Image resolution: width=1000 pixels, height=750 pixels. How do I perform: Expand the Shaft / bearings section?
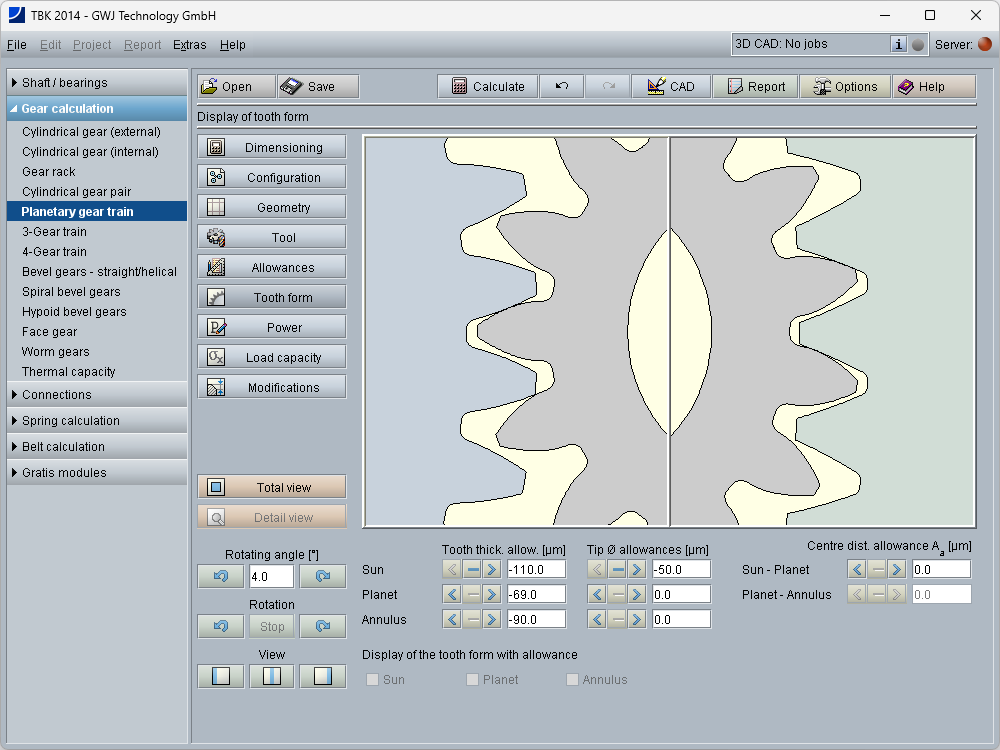(x=95, y=83)
